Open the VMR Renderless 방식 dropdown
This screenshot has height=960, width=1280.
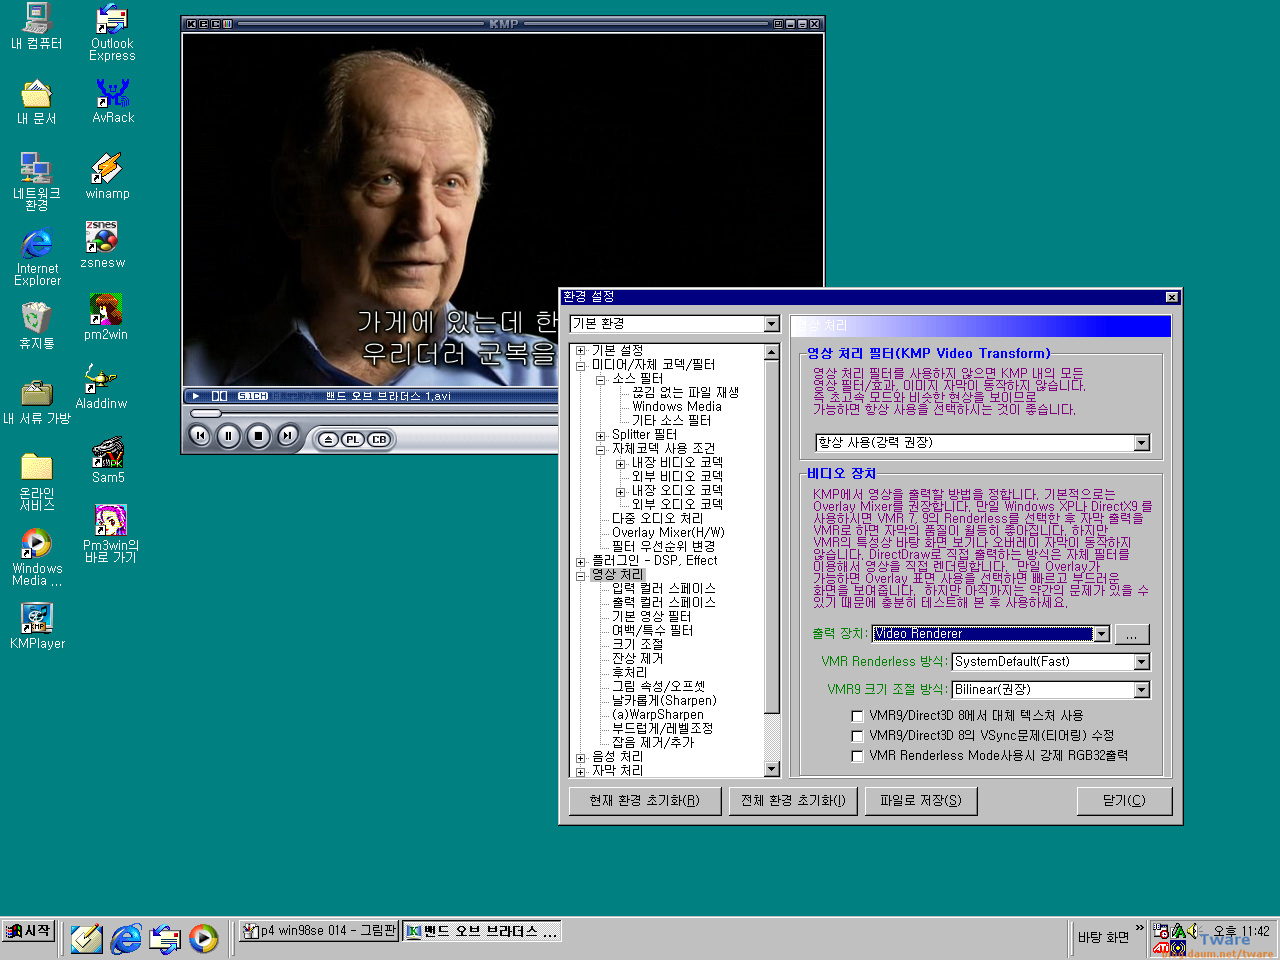click(x=1142, y=662)
